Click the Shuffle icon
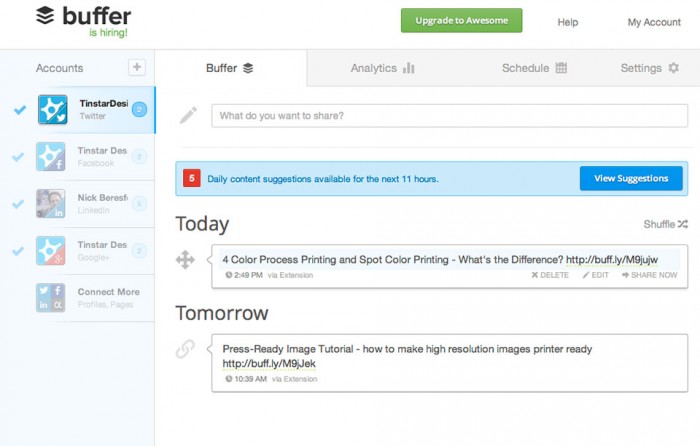This screenshot has height=446, width=700. click(683, 224)
